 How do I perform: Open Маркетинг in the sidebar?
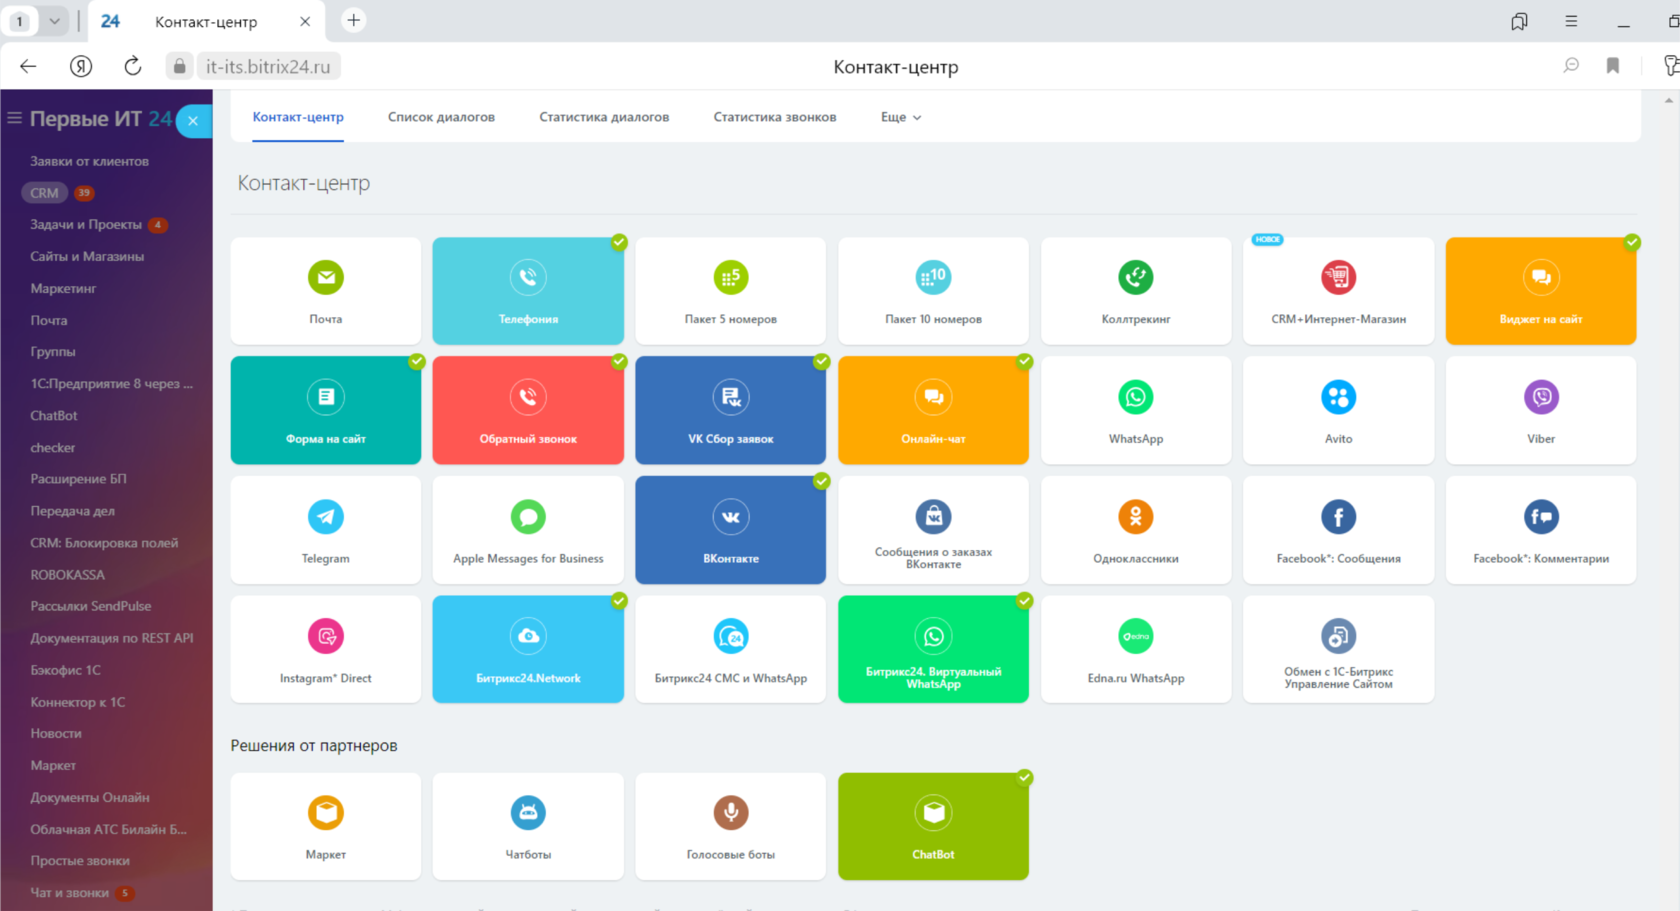pyautogui.click(x=63, y=289)
